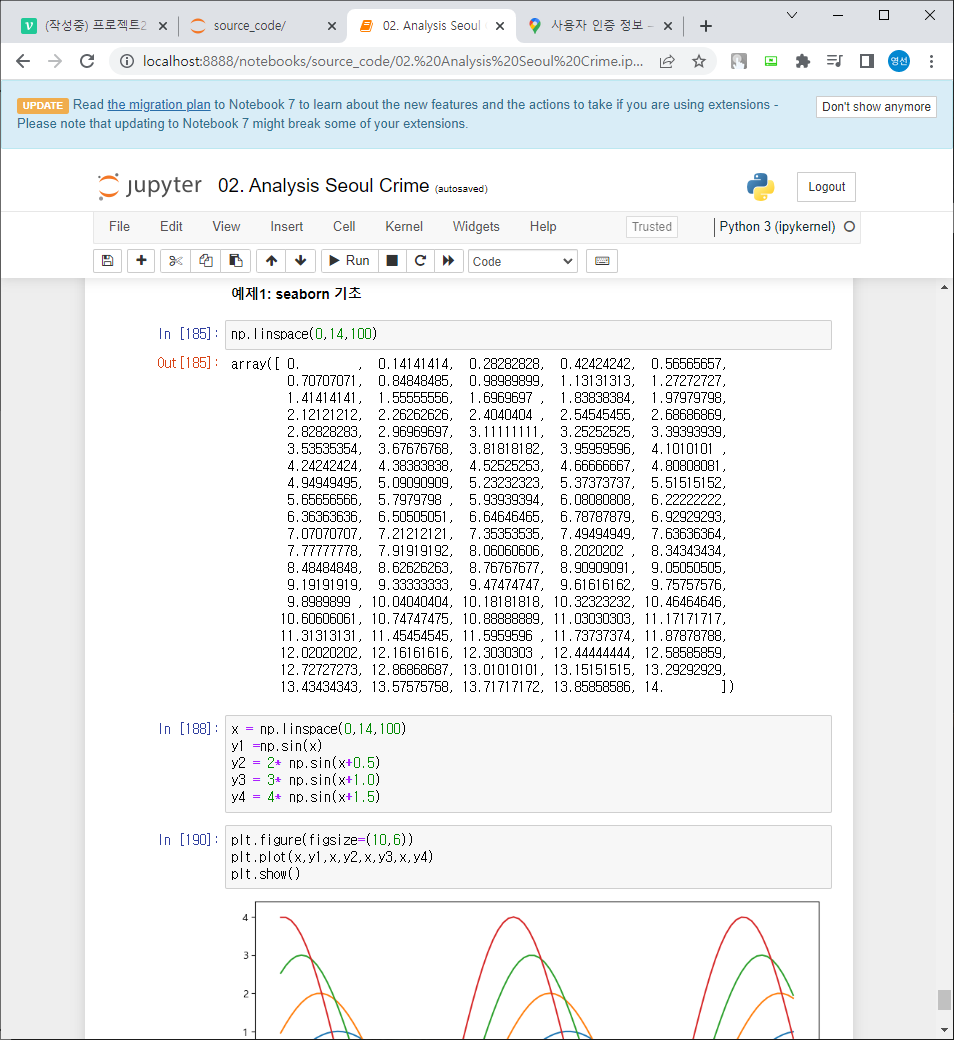This screenshot has width=954, height=1040.
Task: Move selected cell up arrow
Action: coord(271,261)
